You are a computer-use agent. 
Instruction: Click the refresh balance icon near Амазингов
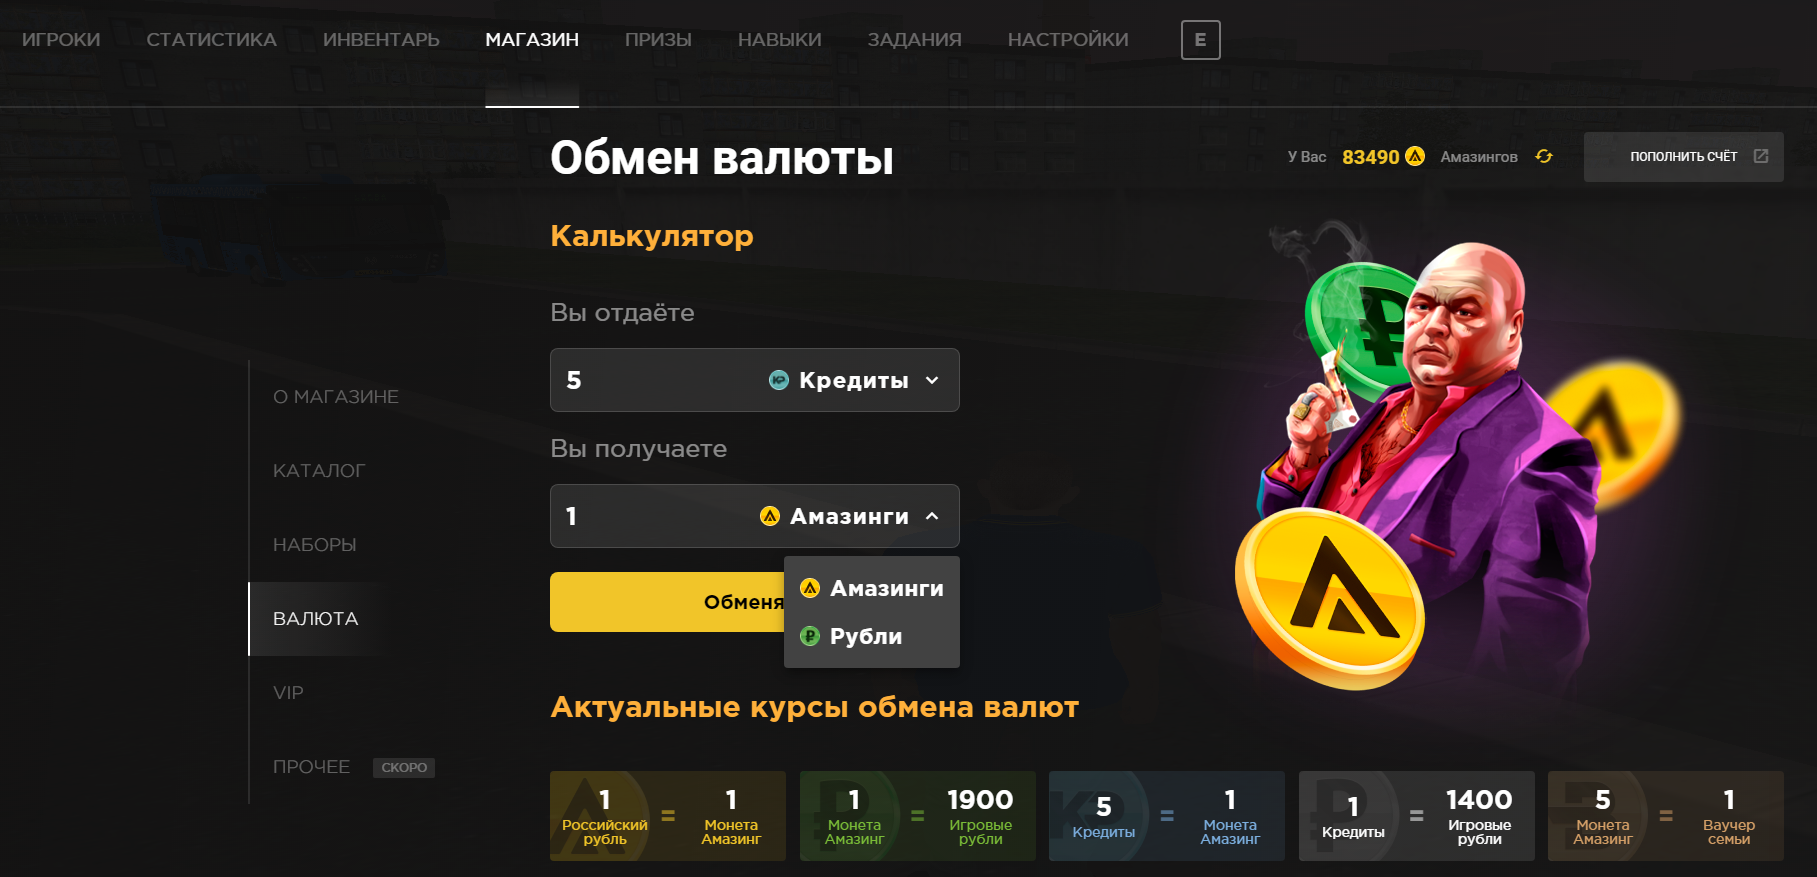(1544, 156)
